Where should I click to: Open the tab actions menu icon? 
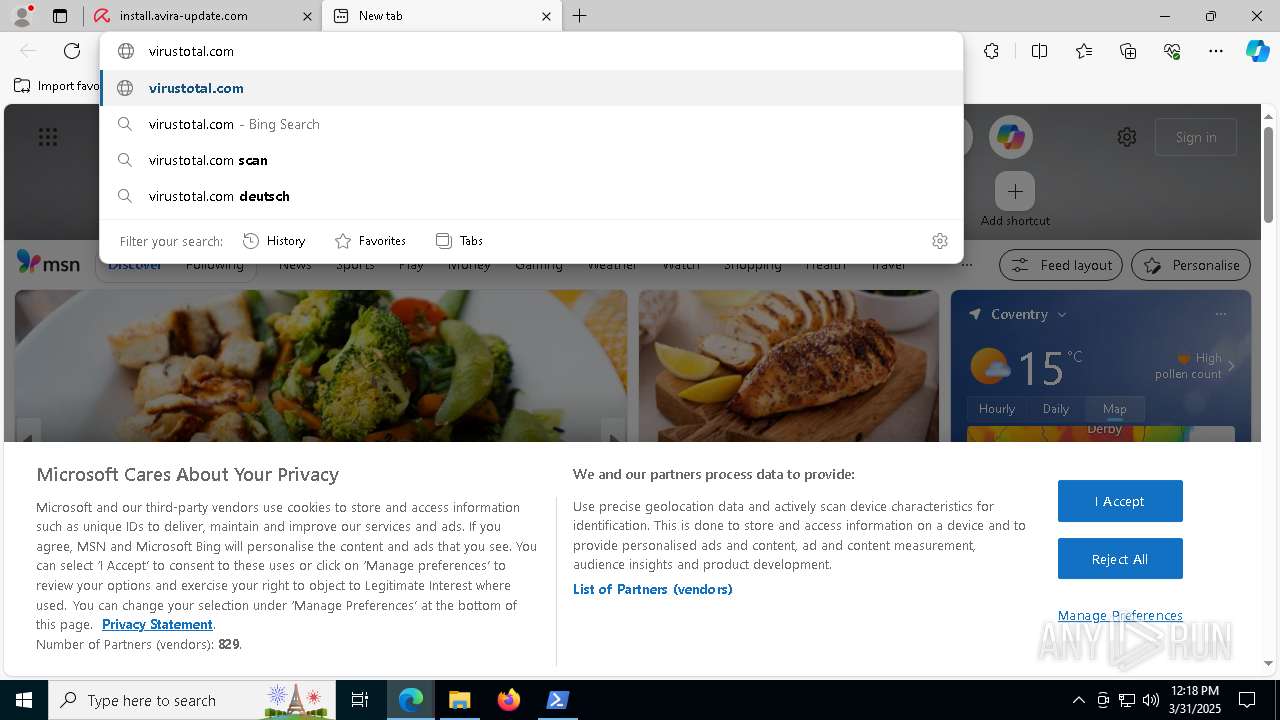(x=60, y=16)
